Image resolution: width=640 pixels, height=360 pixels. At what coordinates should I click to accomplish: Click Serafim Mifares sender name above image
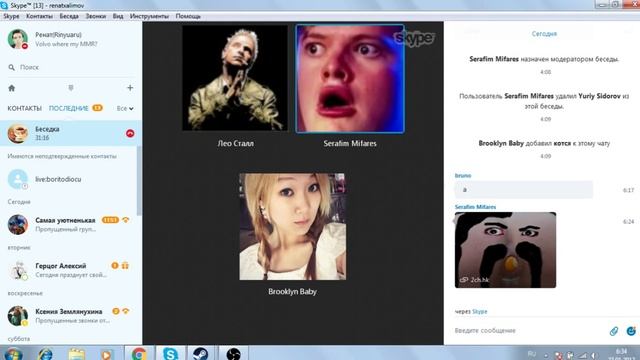pos(476,207)
